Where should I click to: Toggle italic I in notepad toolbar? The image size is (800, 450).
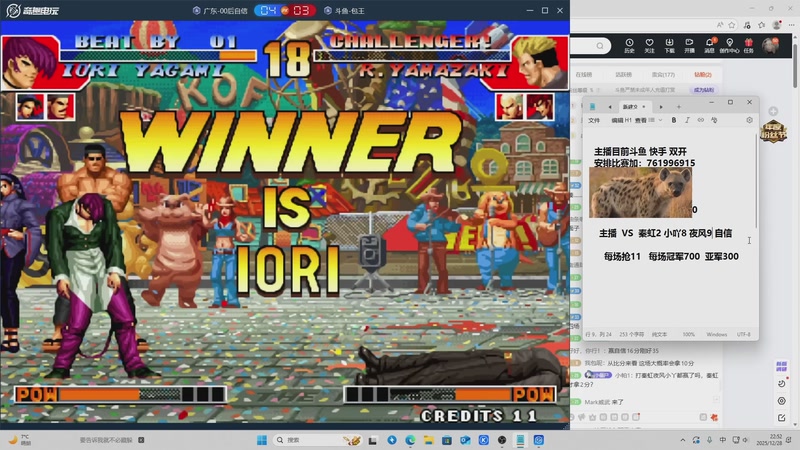point(687,120)
